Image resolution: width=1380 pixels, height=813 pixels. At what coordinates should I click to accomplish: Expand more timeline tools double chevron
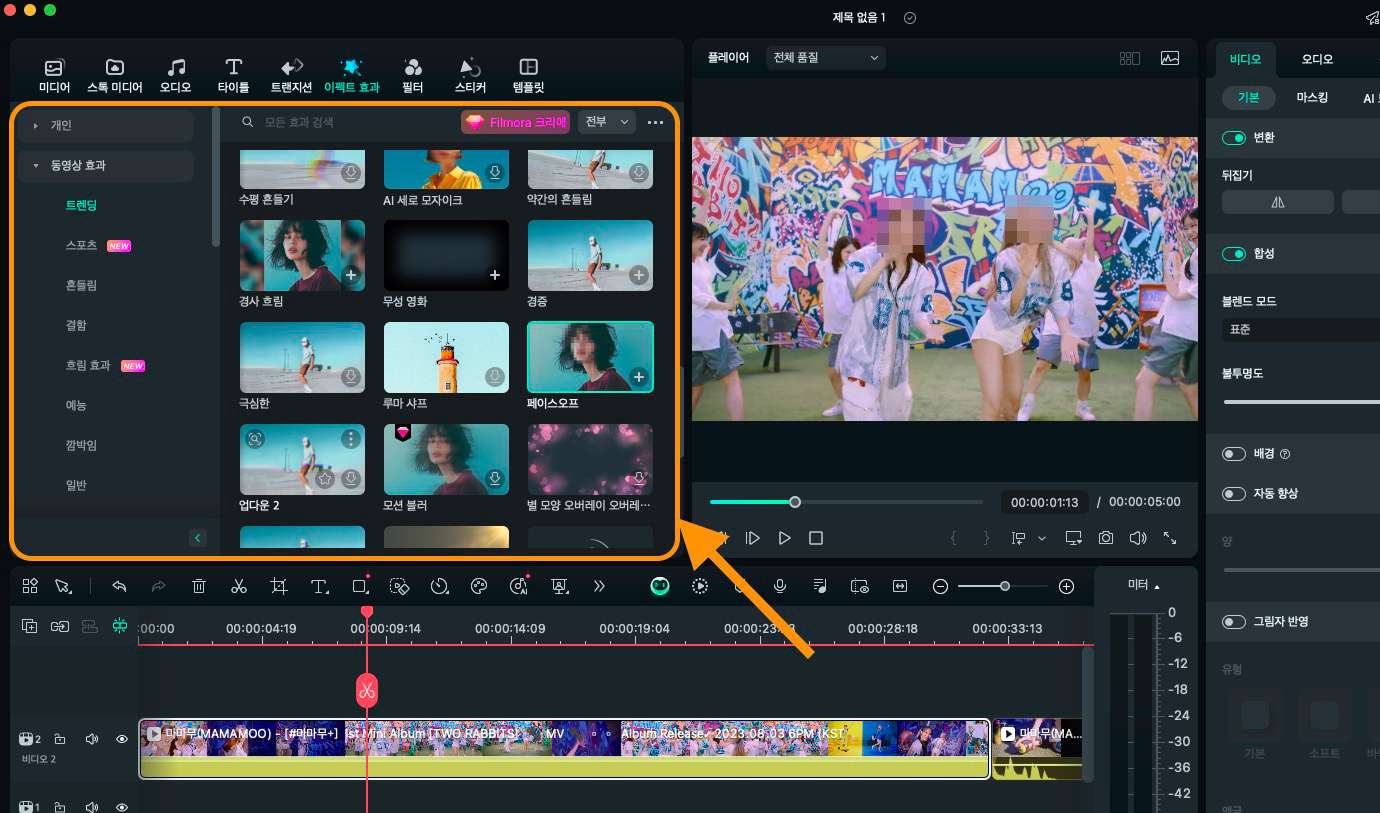[599, 586]
